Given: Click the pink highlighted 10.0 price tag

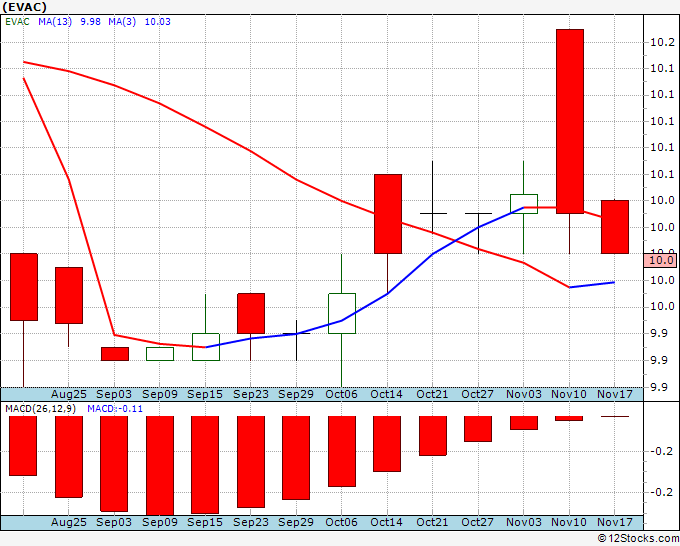Looking at the screenshot, I should tap(660, 261).
